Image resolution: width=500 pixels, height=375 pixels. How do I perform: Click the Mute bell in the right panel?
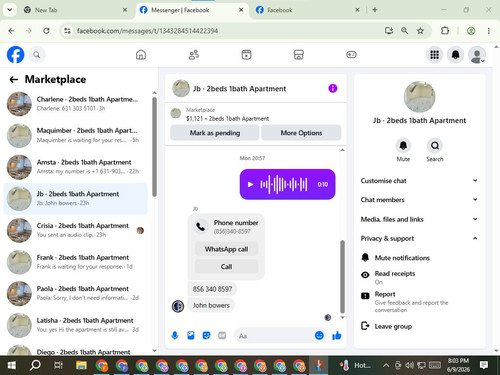coord(403,146)
